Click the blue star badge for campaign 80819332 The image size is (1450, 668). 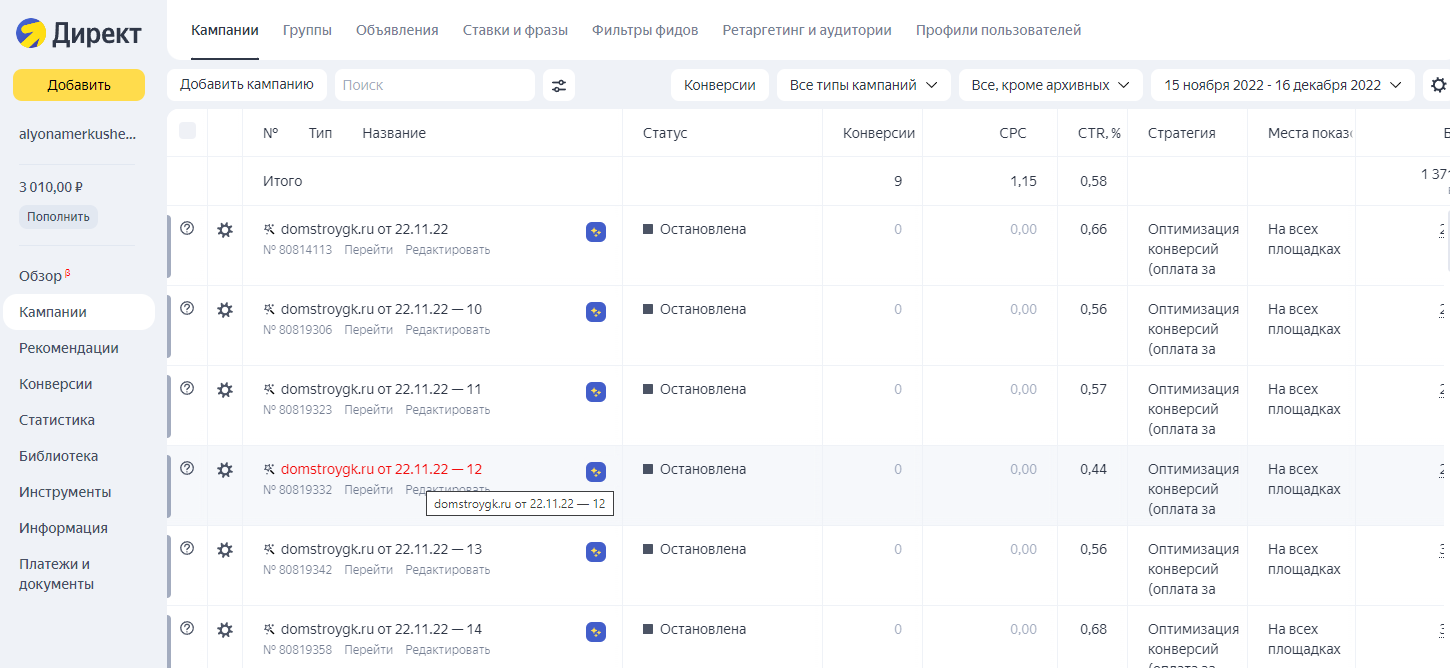(596, 472)
